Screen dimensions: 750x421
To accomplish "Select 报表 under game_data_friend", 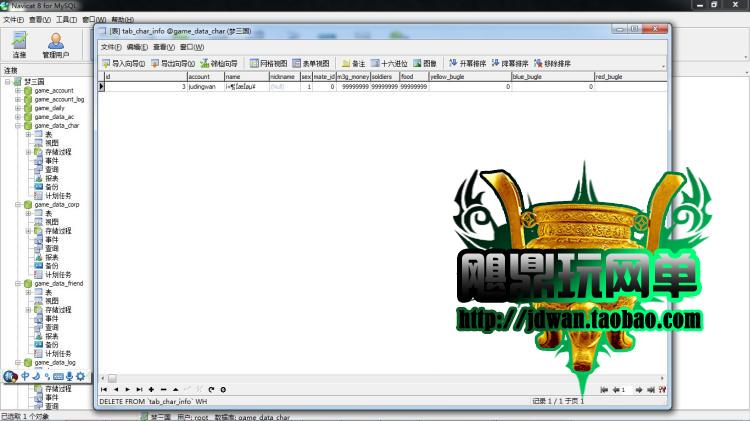I will tap(52, 336).
